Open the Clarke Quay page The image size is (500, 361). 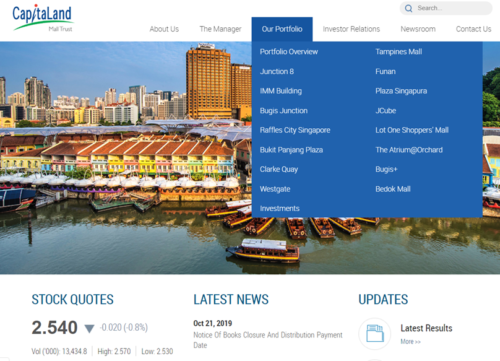pyautogui.click(x=279, y=169)
